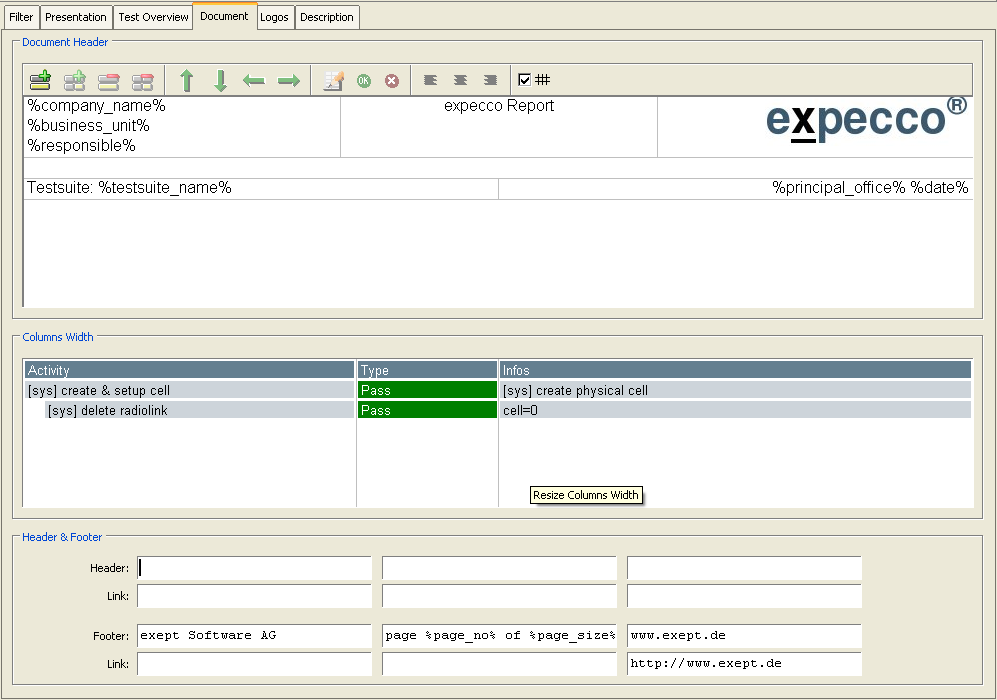This screenshot has width=997, height=700.
Task: Confirm with the green OK icon
Action: pos(364,81)
